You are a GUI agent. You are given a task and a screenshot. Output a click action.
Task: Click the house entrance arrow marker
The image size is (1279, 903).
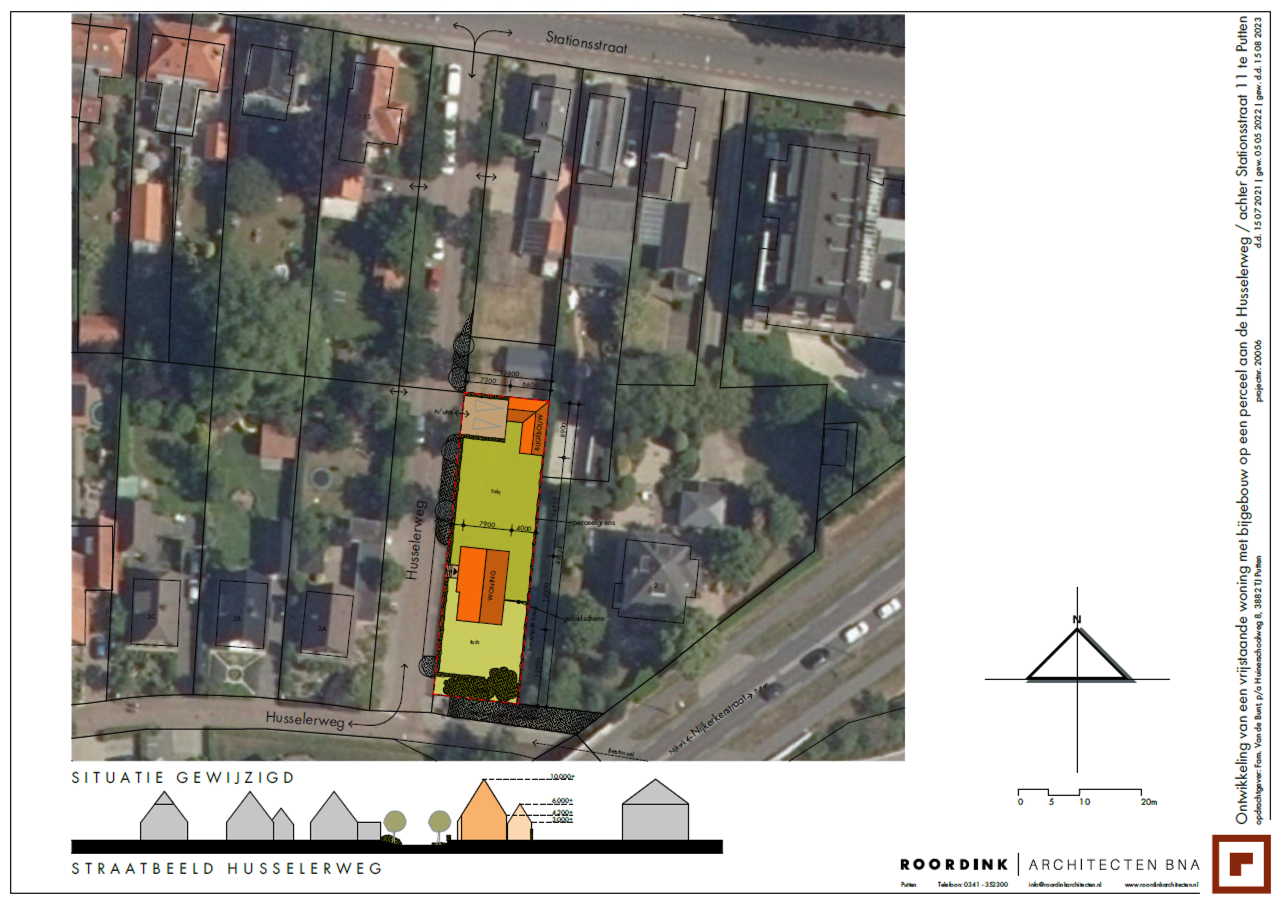click(452, 570)
